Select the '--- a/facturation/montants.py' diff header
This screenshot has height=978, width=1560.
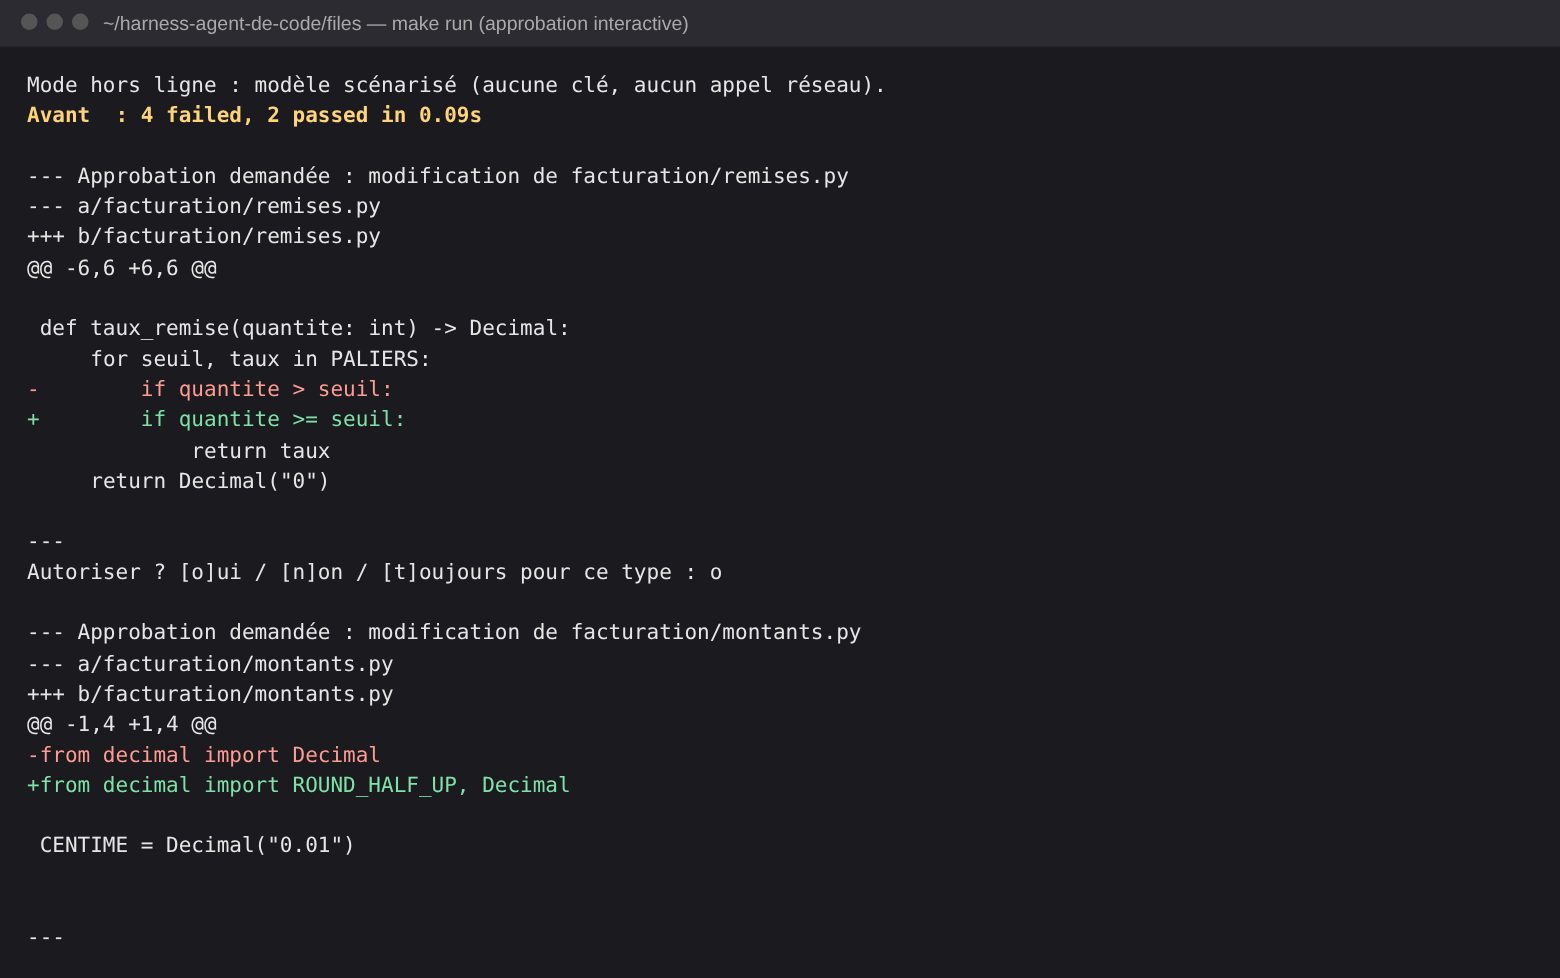(x=210, y=664)
